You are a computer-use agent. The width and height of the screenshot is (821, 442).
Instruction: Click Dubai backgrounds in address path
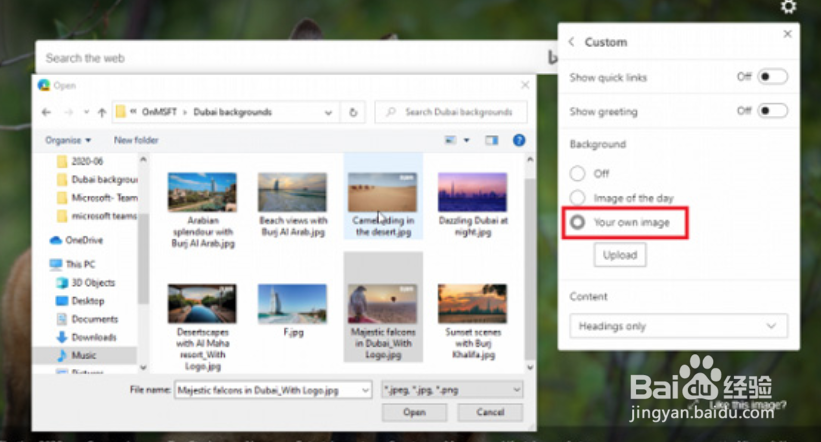click(232, 112)
